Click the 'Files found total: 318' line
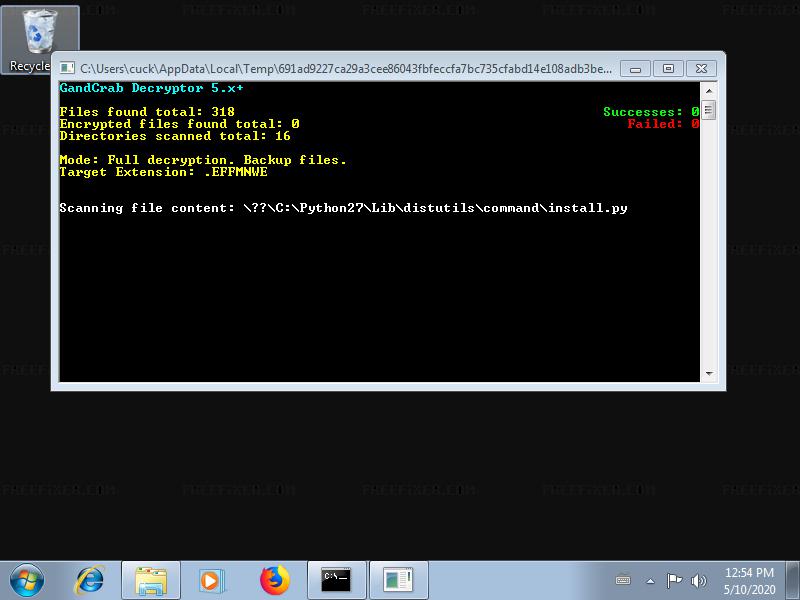This screenshot has height=600, width=800. tap(147, 112)
